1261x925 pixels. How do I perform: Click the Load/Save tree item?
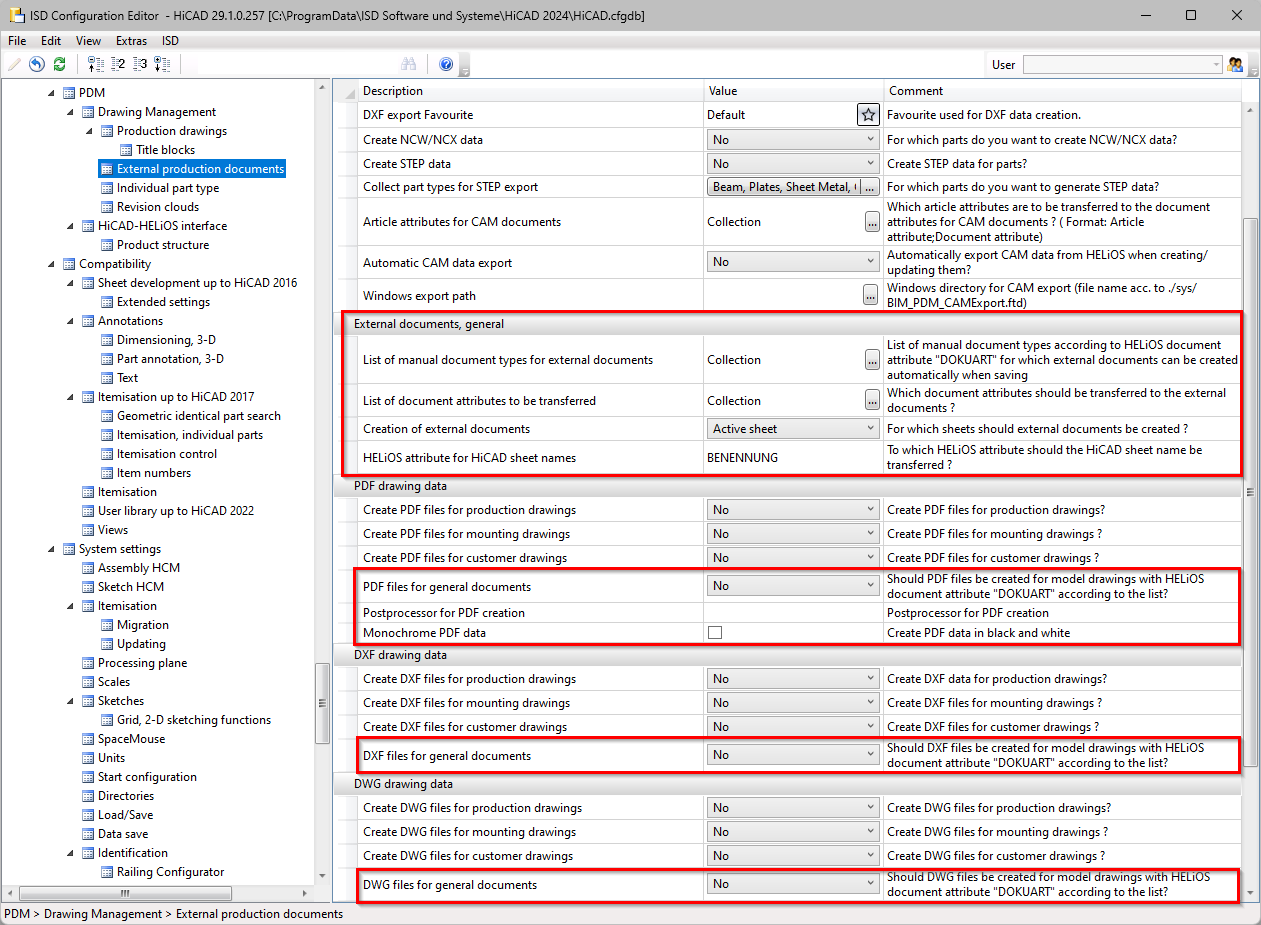125,815
